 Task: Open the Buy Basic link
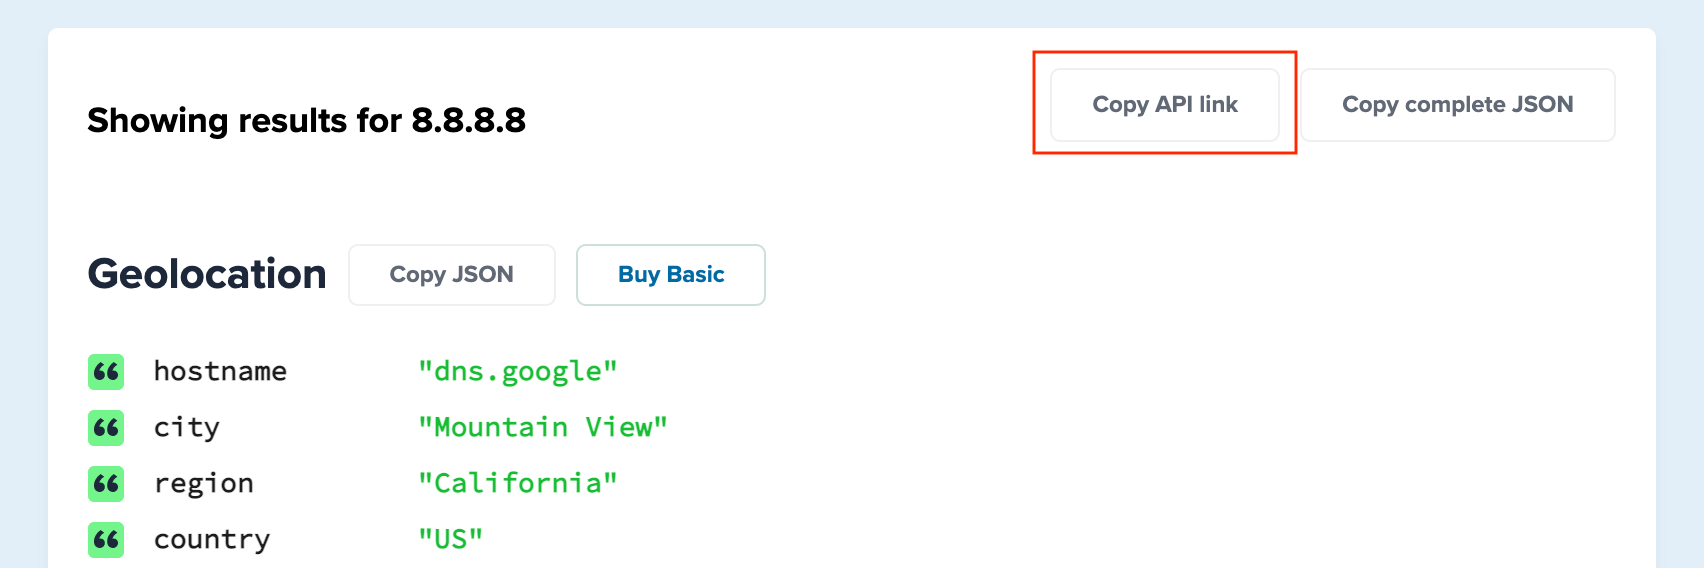tap(671, 275)
